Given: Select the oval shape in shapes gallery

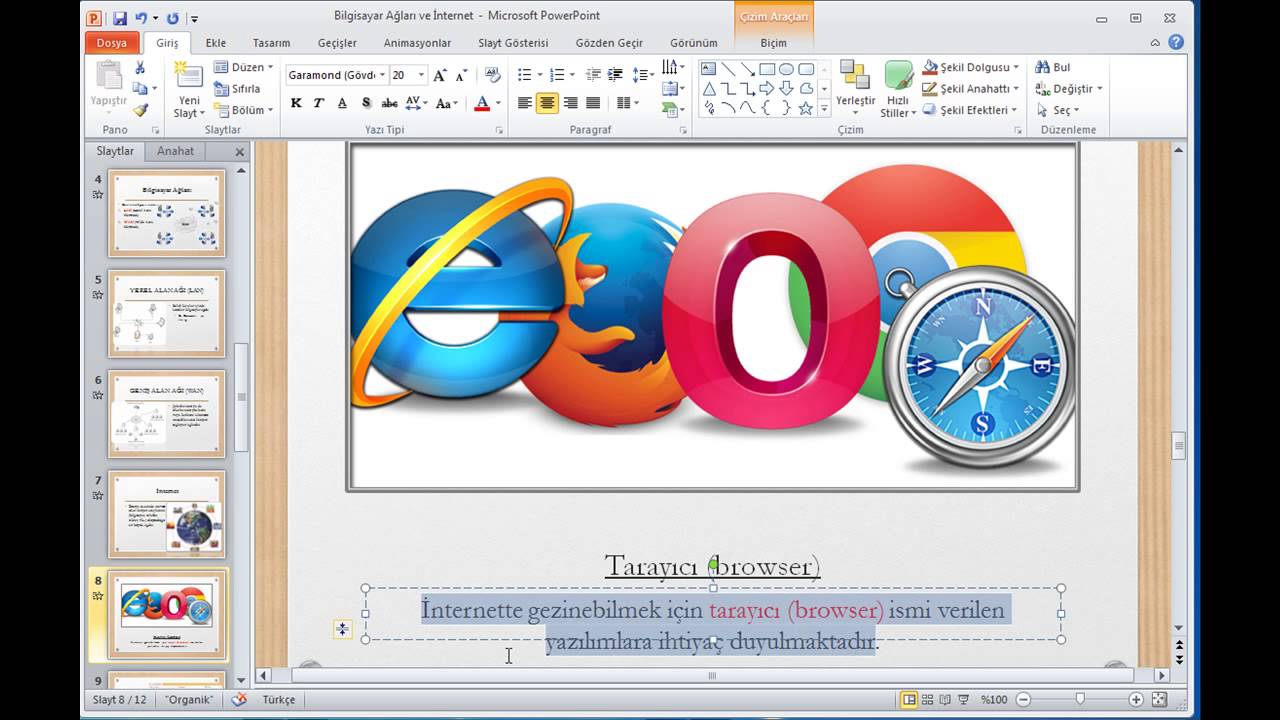Looking at the screenshot, I should click(x=787, y=69).
